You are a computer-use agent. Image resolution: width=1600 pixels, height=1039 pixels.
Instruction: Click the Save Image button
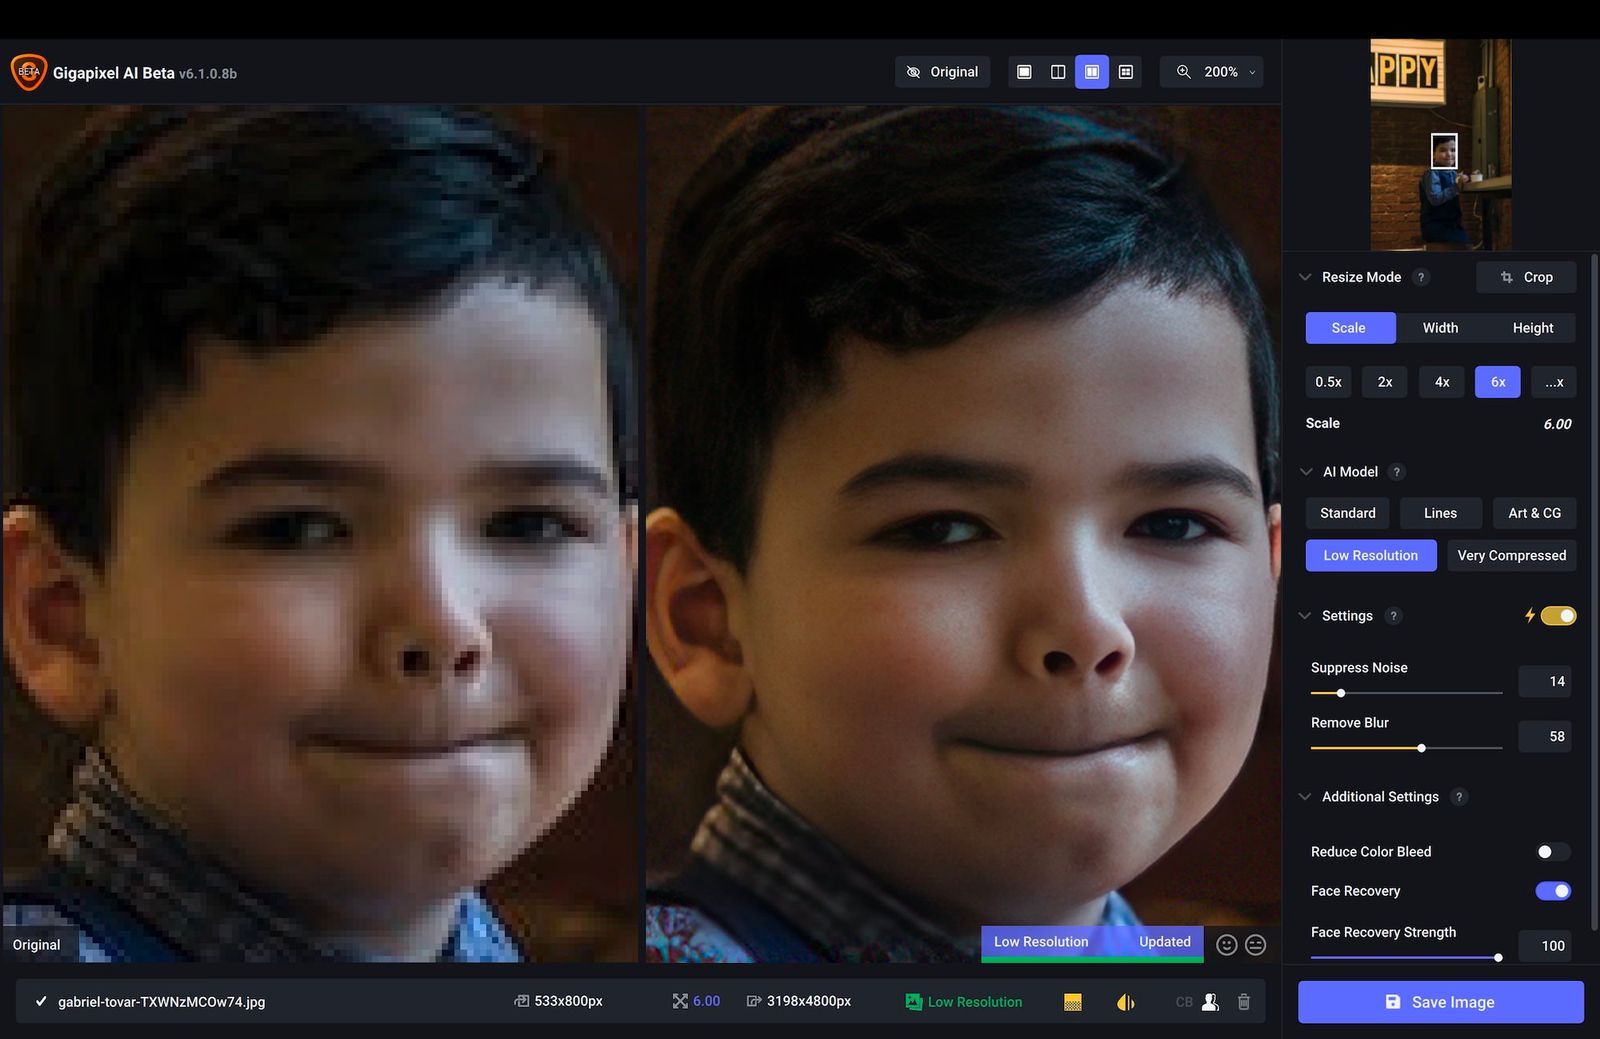(x=1440, y=1001)
